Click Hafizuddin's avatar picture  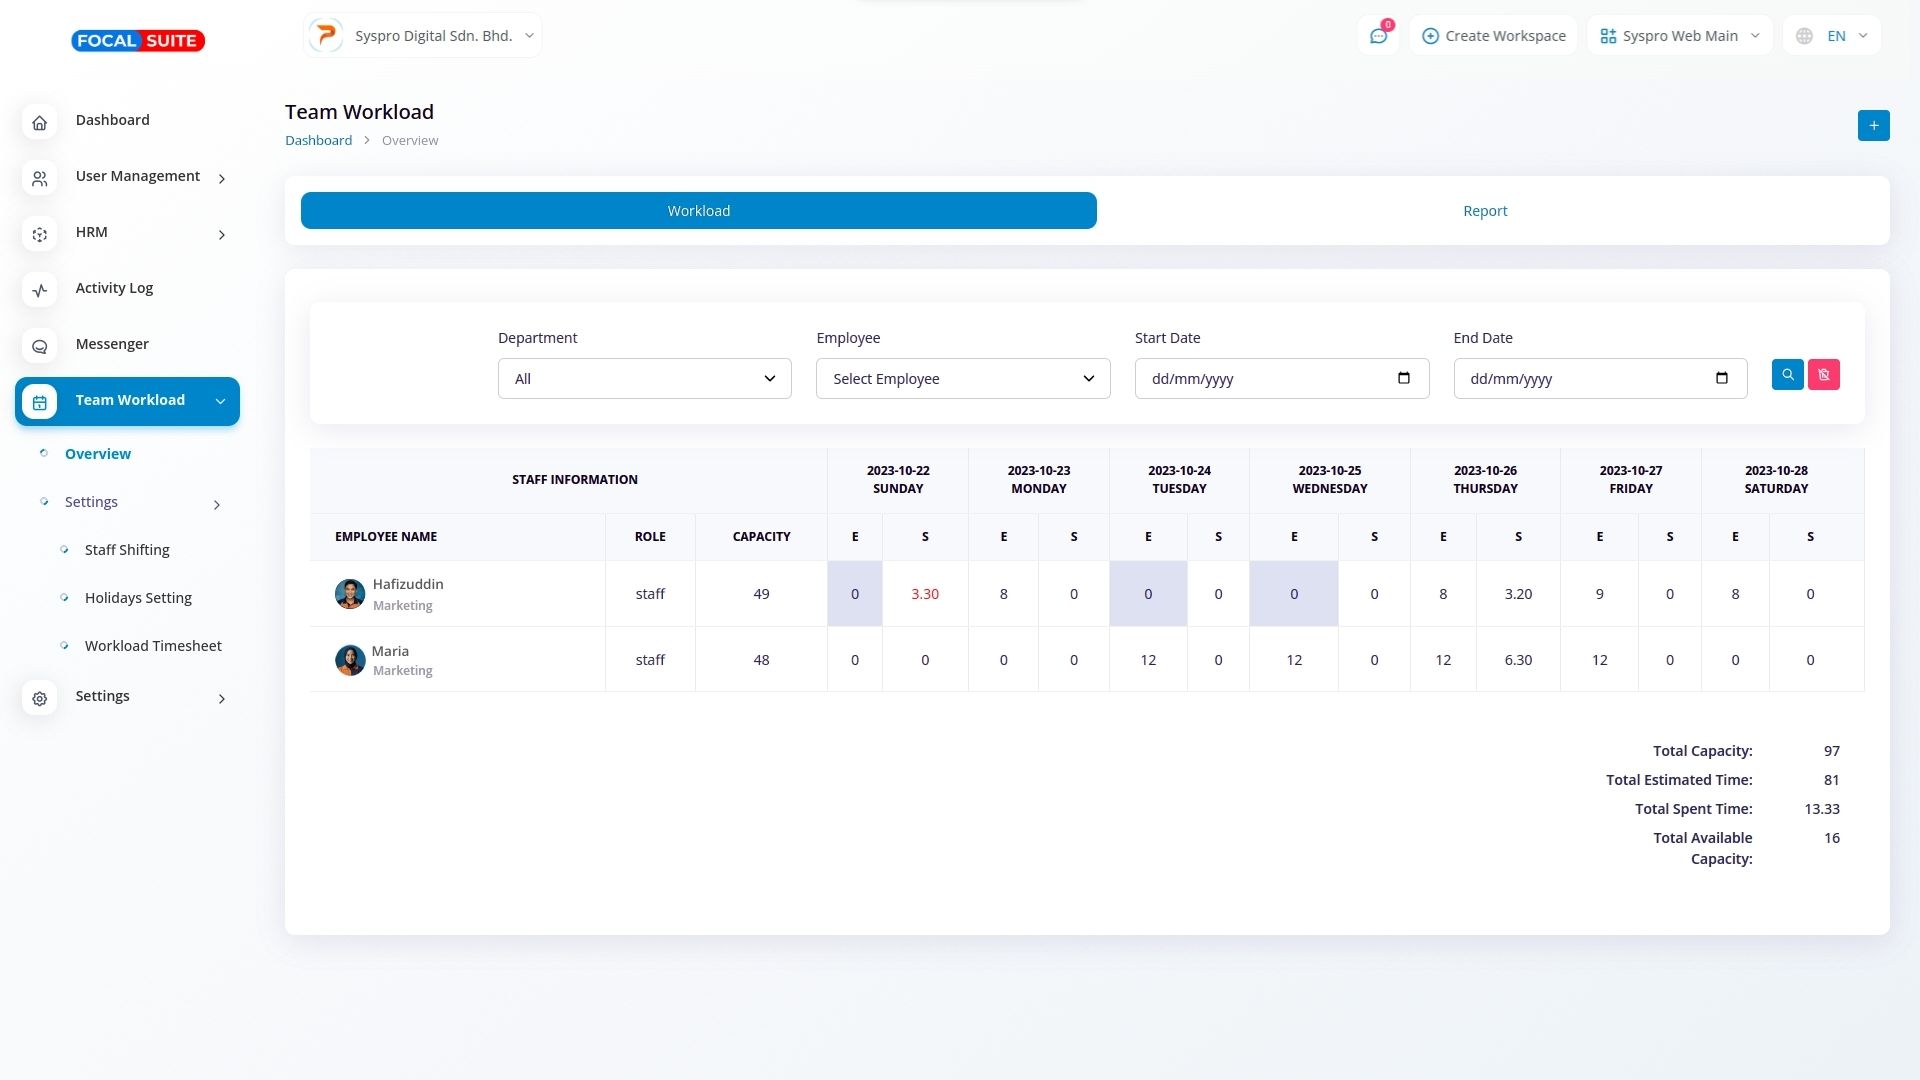(349, 594)
